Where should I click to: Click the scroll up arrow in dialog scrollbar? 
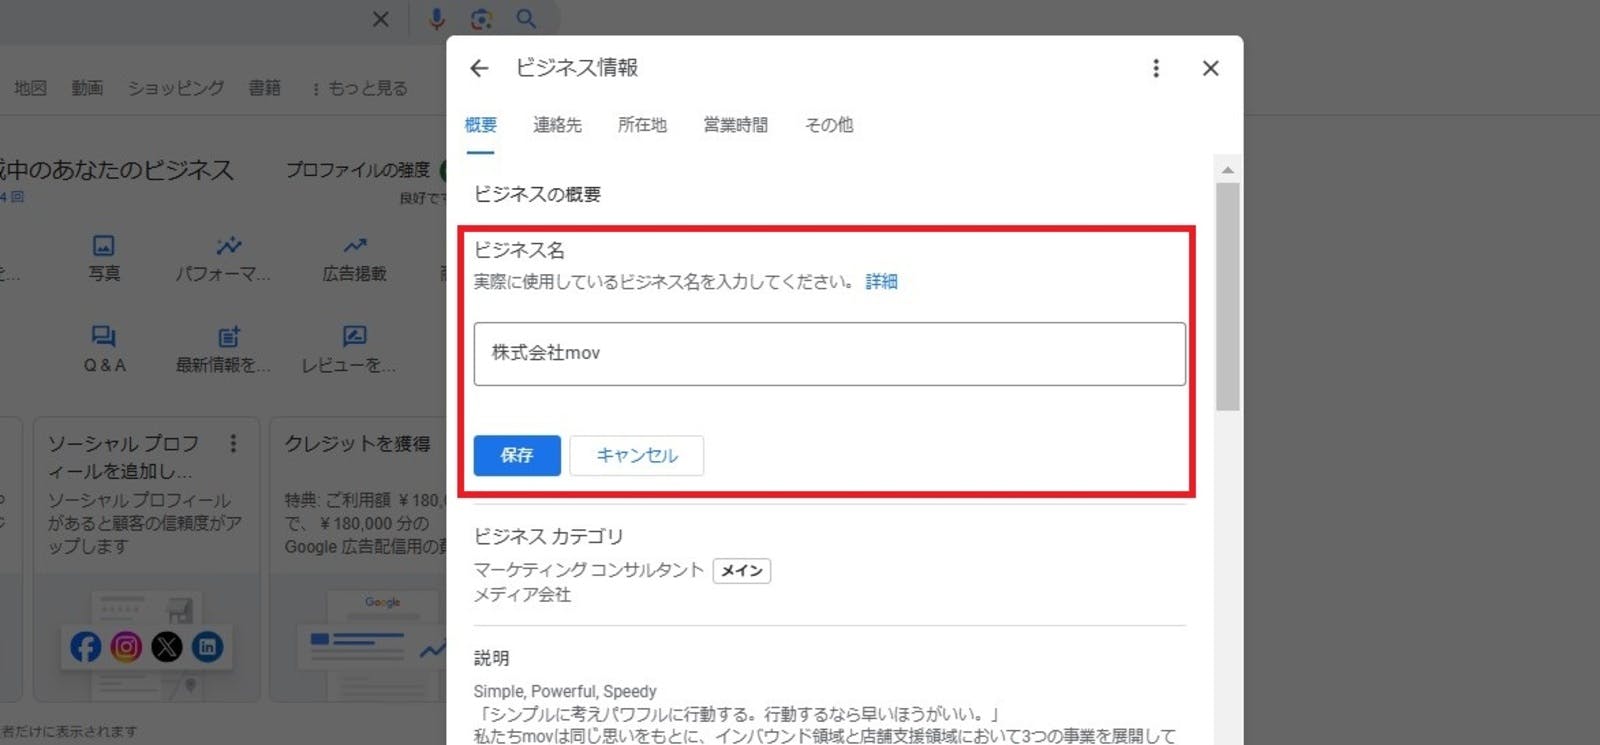(1228, 170)
